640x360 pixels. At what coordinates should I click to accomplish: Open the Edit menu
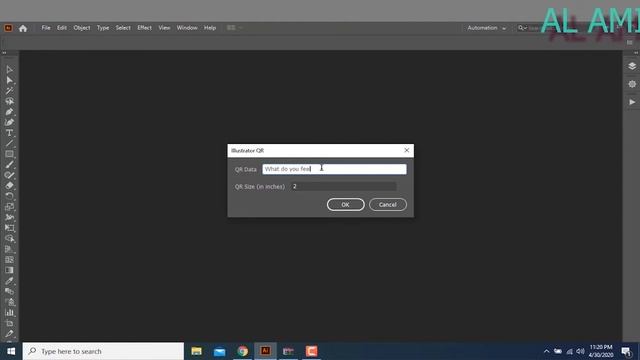point(62,28)
